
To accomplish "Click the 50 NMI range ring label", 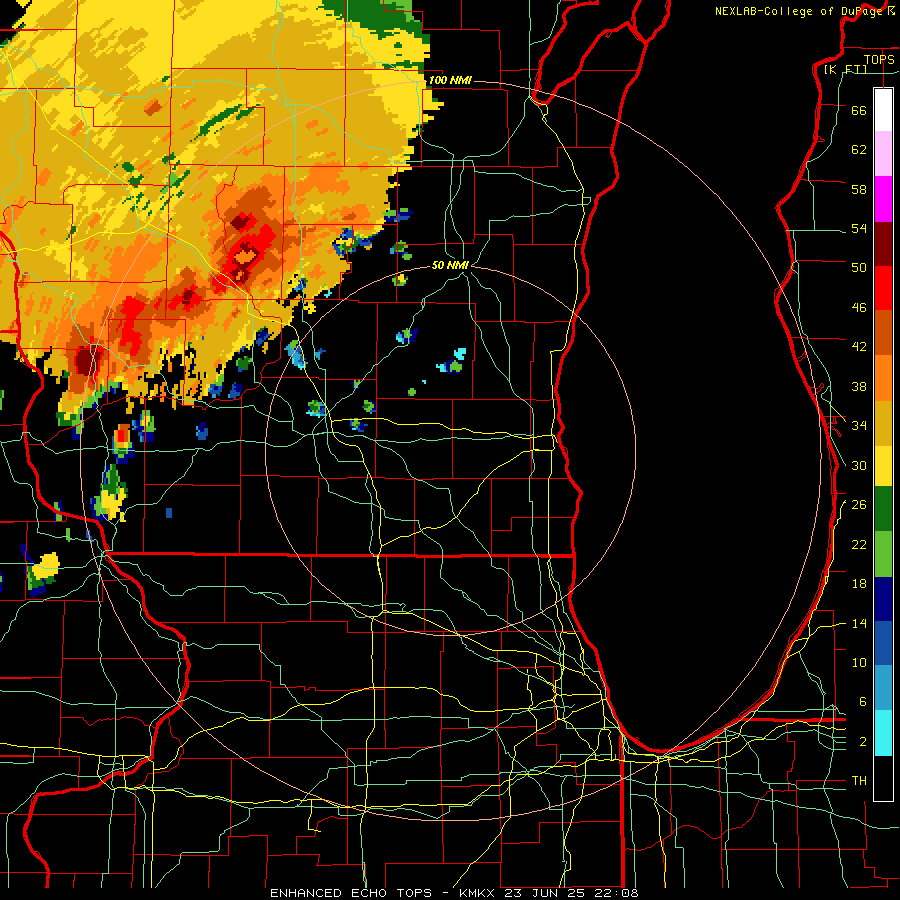I will pyautogui.click(x=450, y=265).
